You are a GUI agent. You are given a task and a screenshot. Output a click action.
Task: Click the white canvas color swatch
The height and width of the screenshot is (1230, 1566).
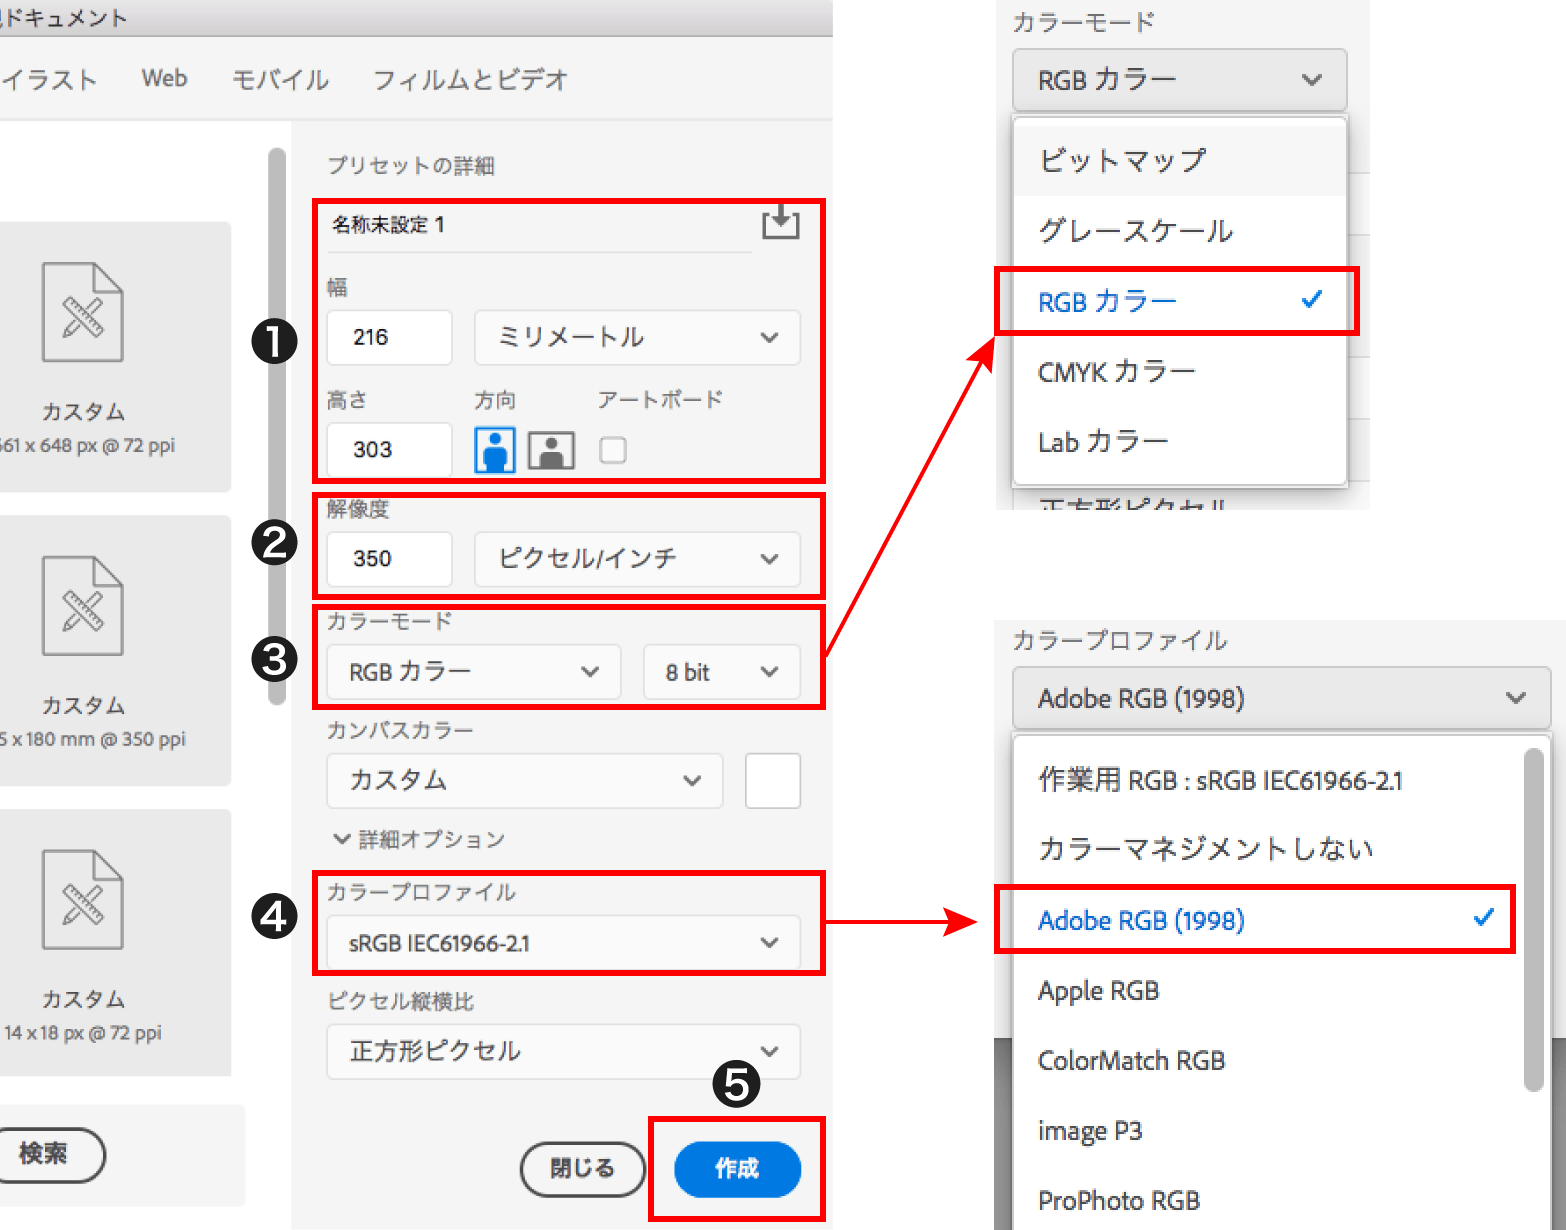pyautogui.click(x=772, y=780)
